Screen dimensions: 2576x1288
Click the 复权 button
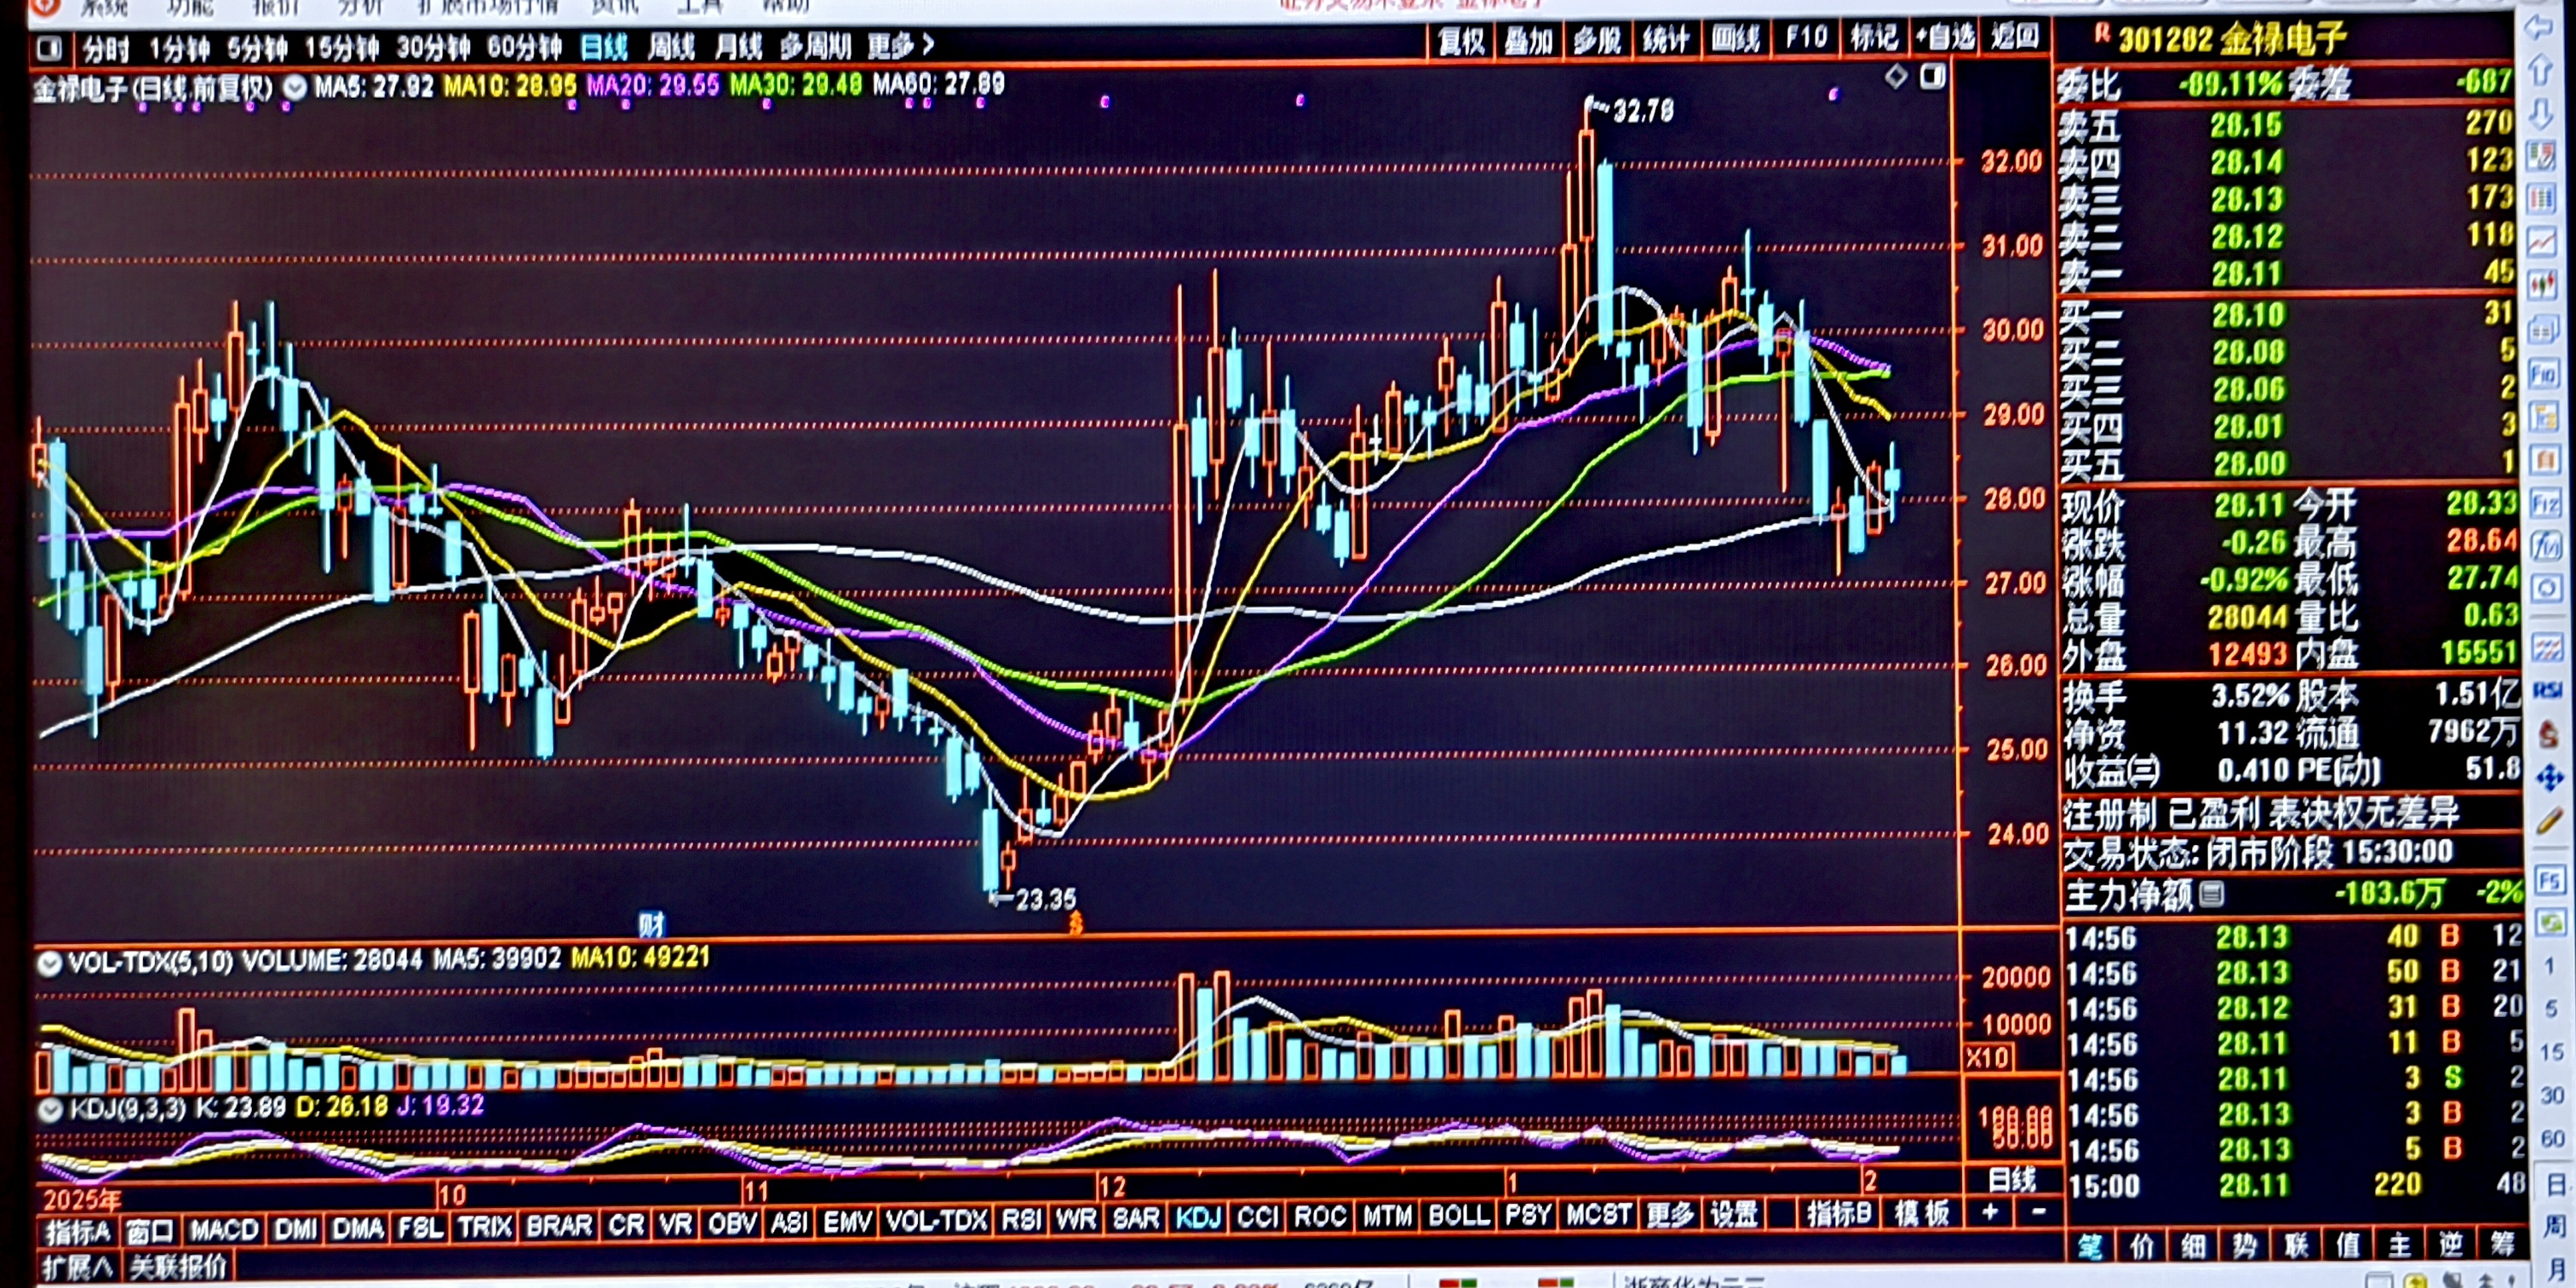(x=1461, y=40)
